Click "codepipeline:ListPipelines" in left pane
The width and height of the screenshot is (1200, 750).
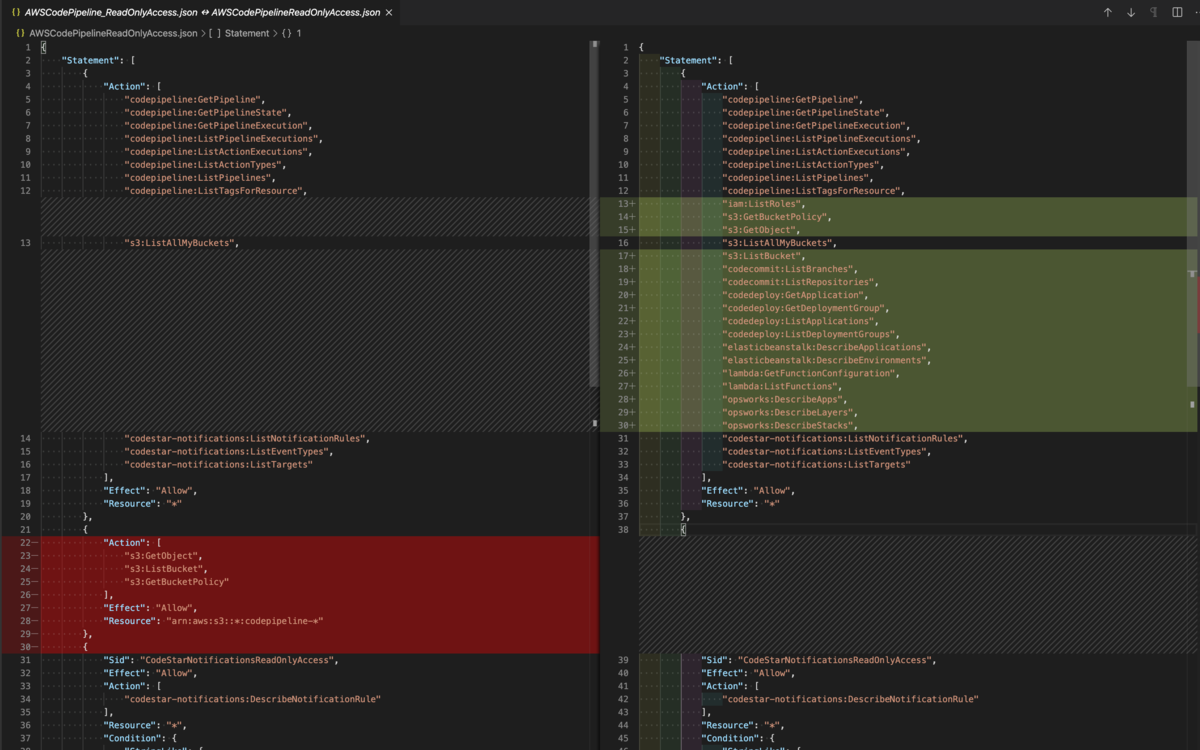(199, 178)
